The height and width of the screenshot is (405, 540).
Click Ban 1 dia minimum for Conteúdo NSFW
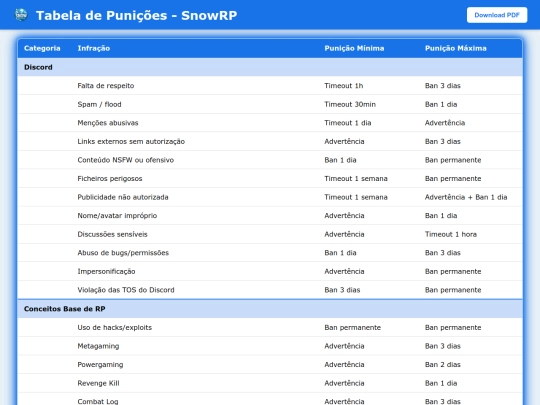[x=340, y=160]
